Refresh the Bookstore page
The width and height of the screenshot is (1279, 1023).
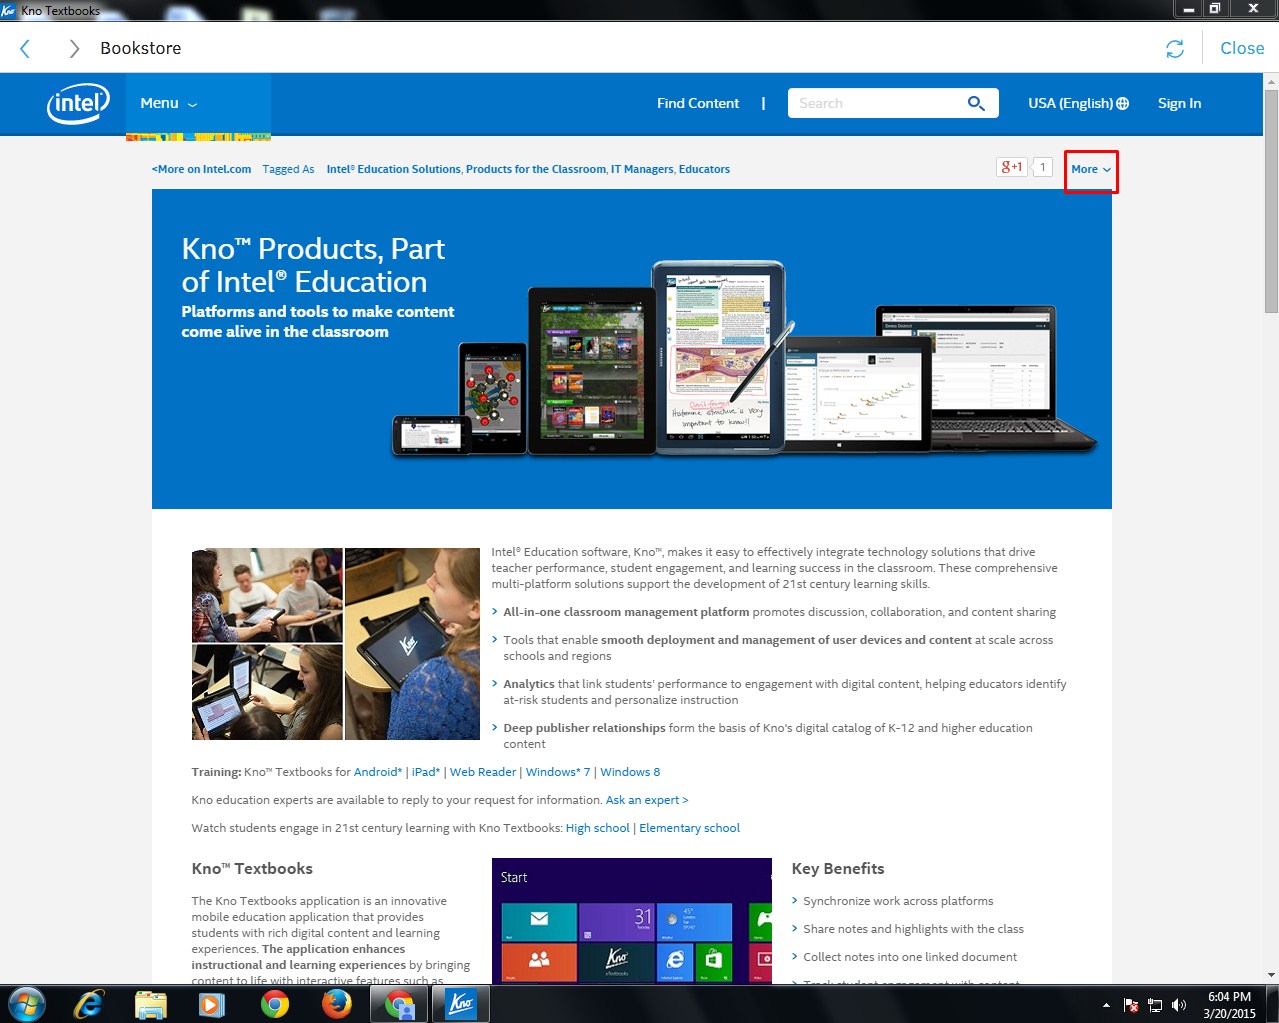[x=1175, y=48]
